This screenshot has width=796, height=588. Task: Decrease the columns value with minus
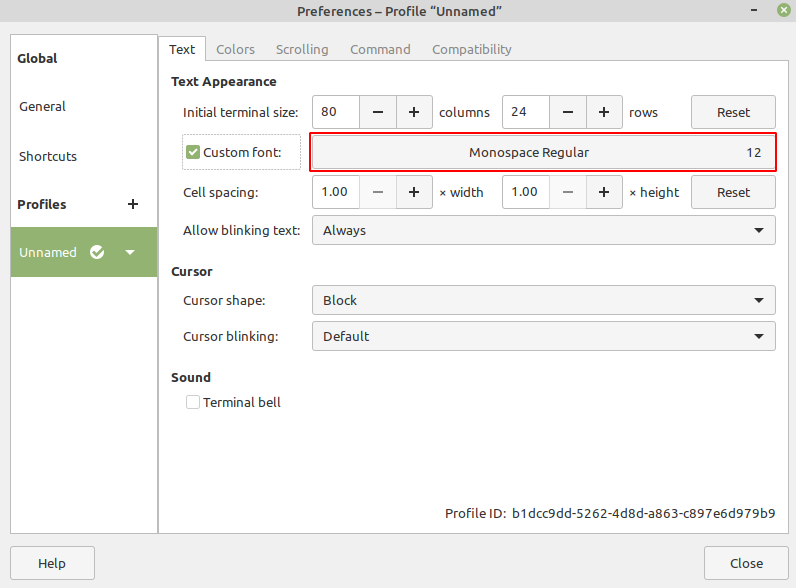[378, 113]
